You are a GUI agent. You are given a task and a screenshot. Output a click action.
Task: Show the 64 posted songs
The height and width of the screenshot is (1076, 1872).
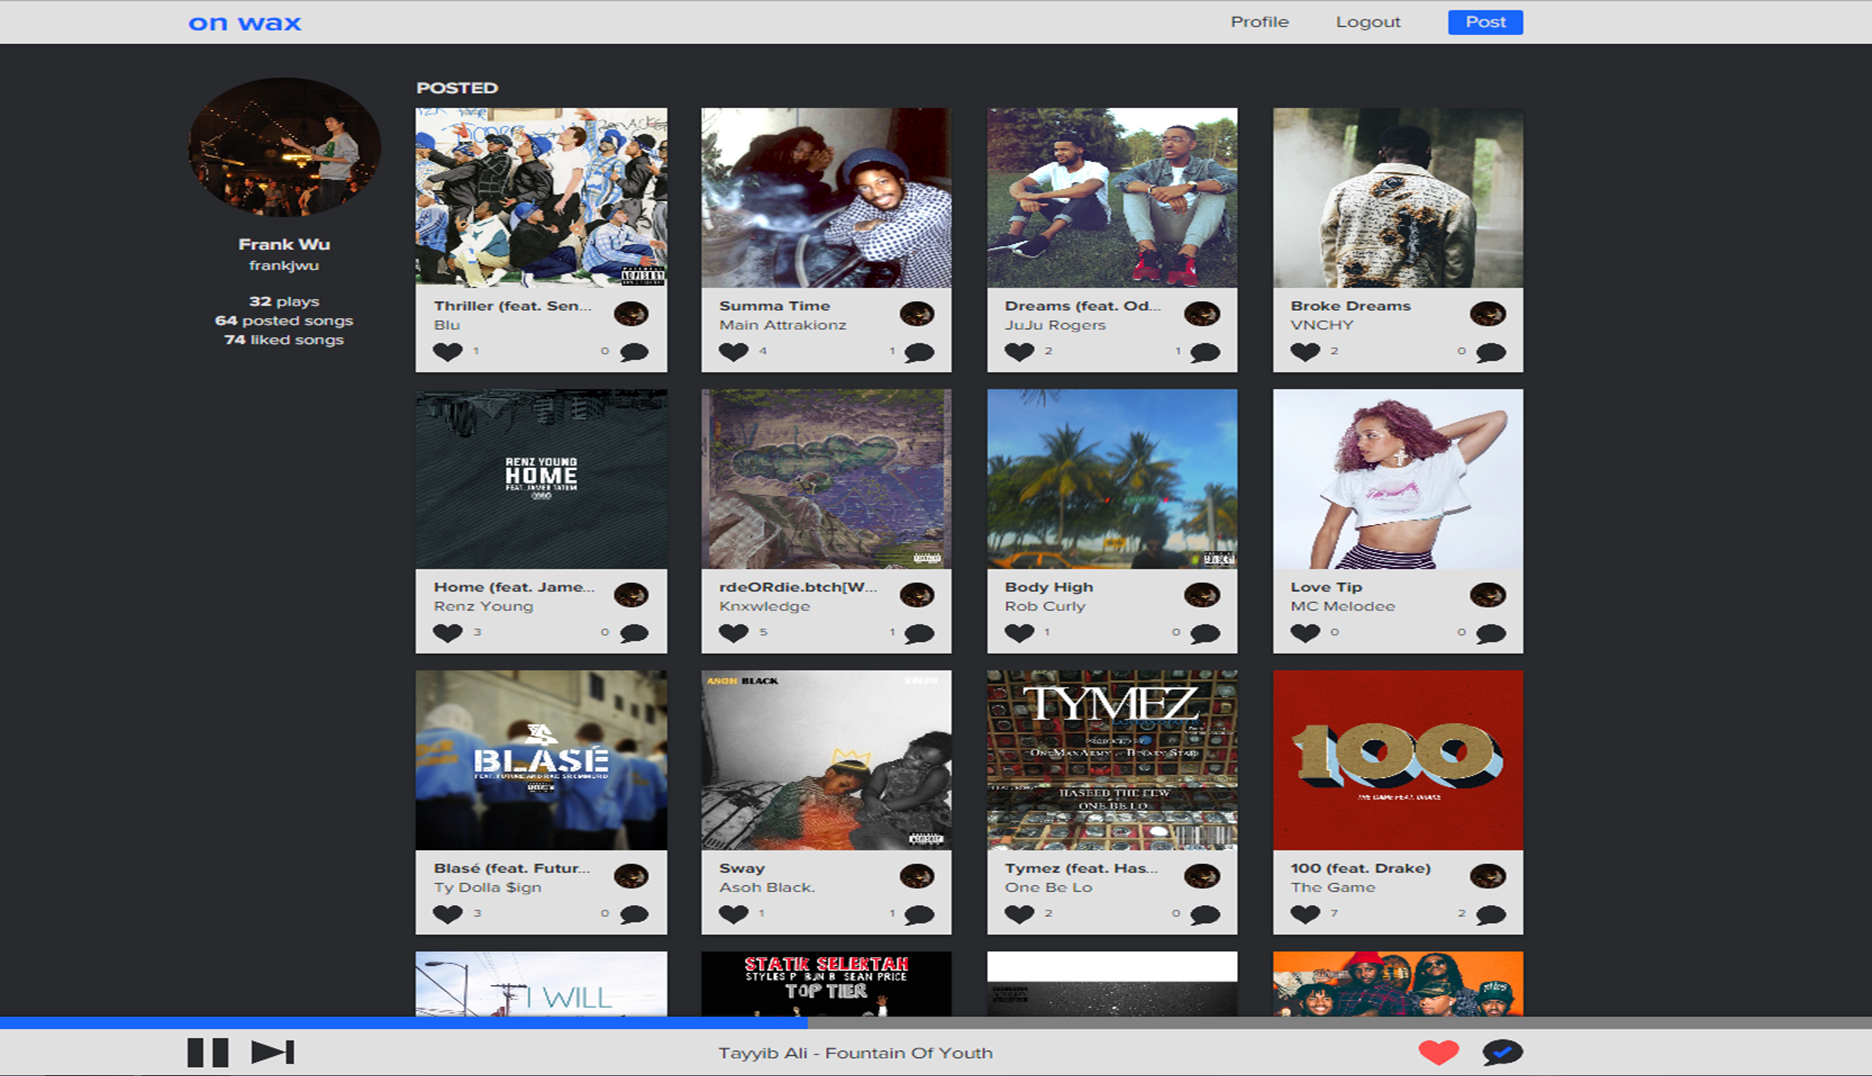click(284, 320)
